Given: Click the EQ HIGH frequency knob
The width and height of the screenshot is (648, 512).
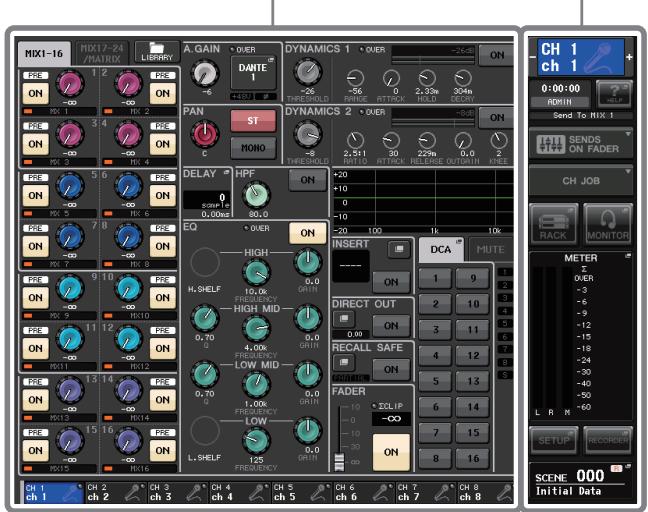Looking at the screenshot, I should (256, 273).
